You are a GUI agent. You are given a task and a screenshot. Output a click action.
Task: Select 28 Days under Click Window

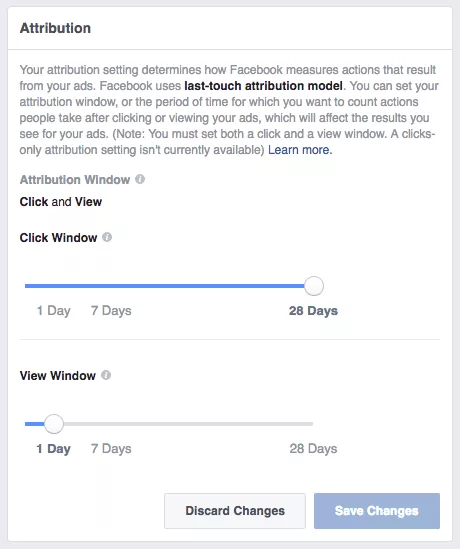[313, 311]
